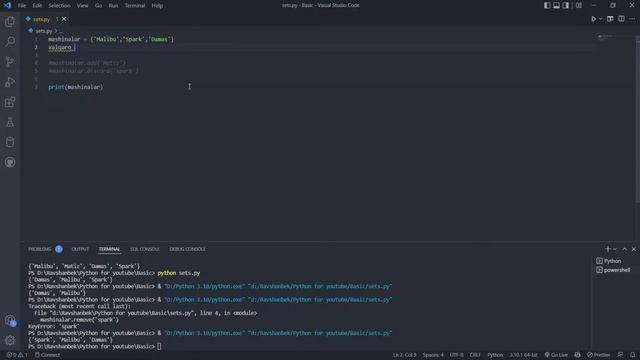Open the Accounts menu icon
This screenshot has width=640, height=360.
click(x=10, y=320)
